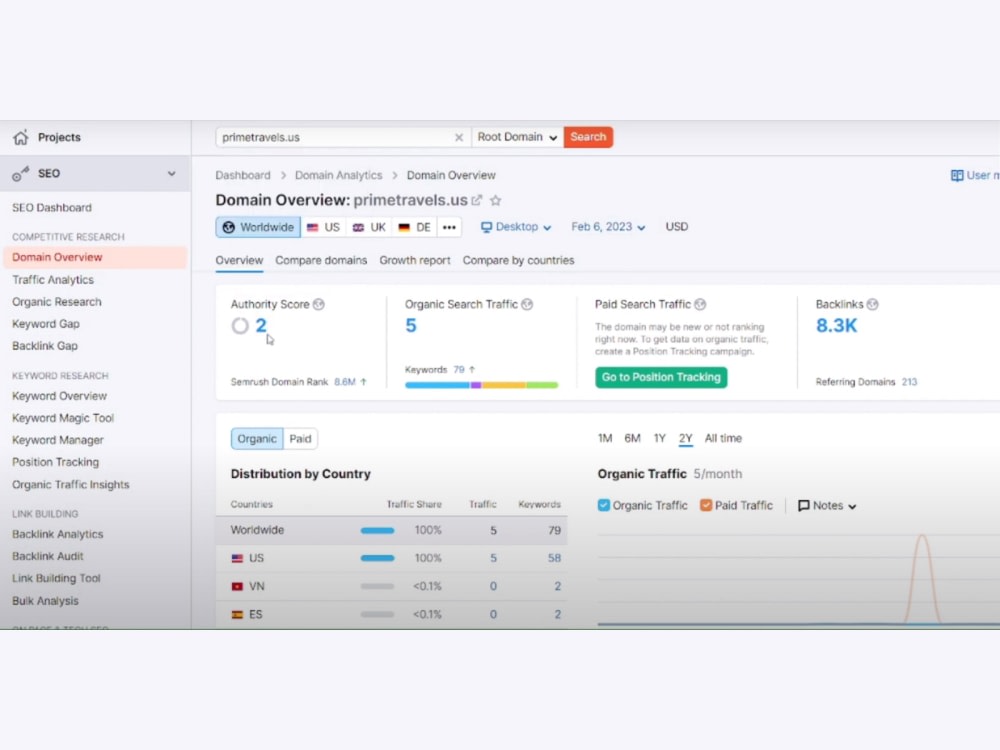The image size is (1000, 750).
Task: Toggle the Organic Traffic checkbox
Action: pyautogui.click(x=603, y=505)
